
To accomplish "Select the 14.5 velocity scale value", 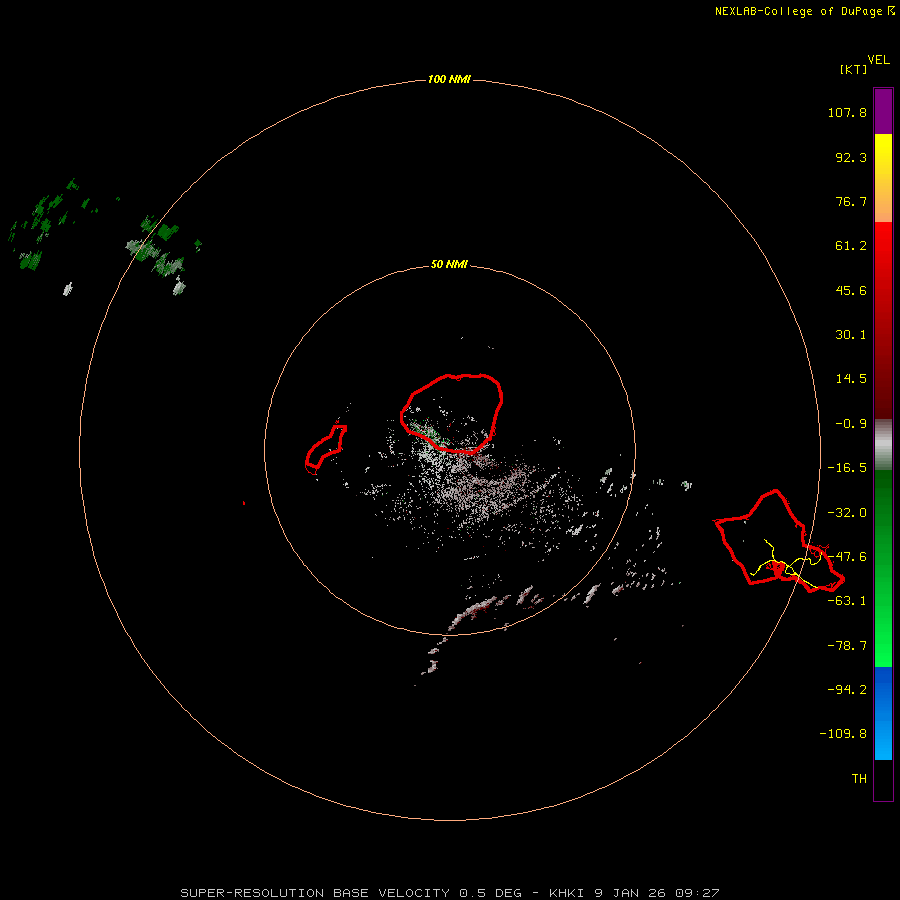I will (x=851, y=379).
